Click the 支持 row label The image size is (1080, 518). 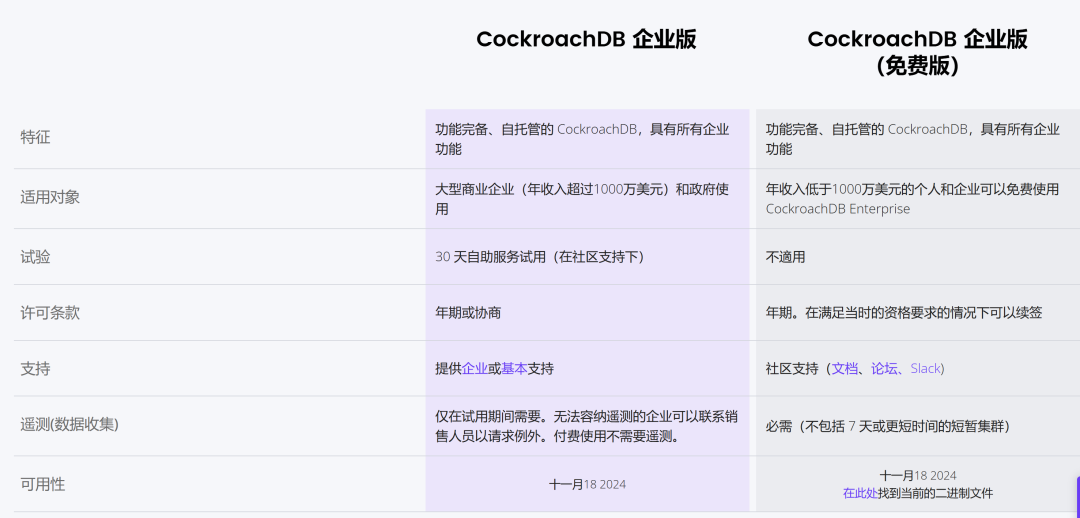coord(36,369)
